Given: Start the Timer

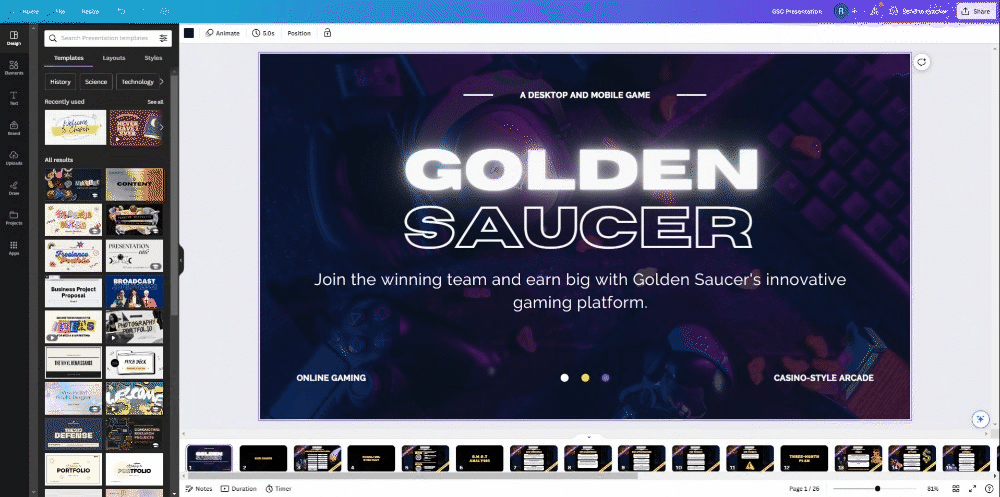Looking at the screenshot, I should (x=279, y=489).
